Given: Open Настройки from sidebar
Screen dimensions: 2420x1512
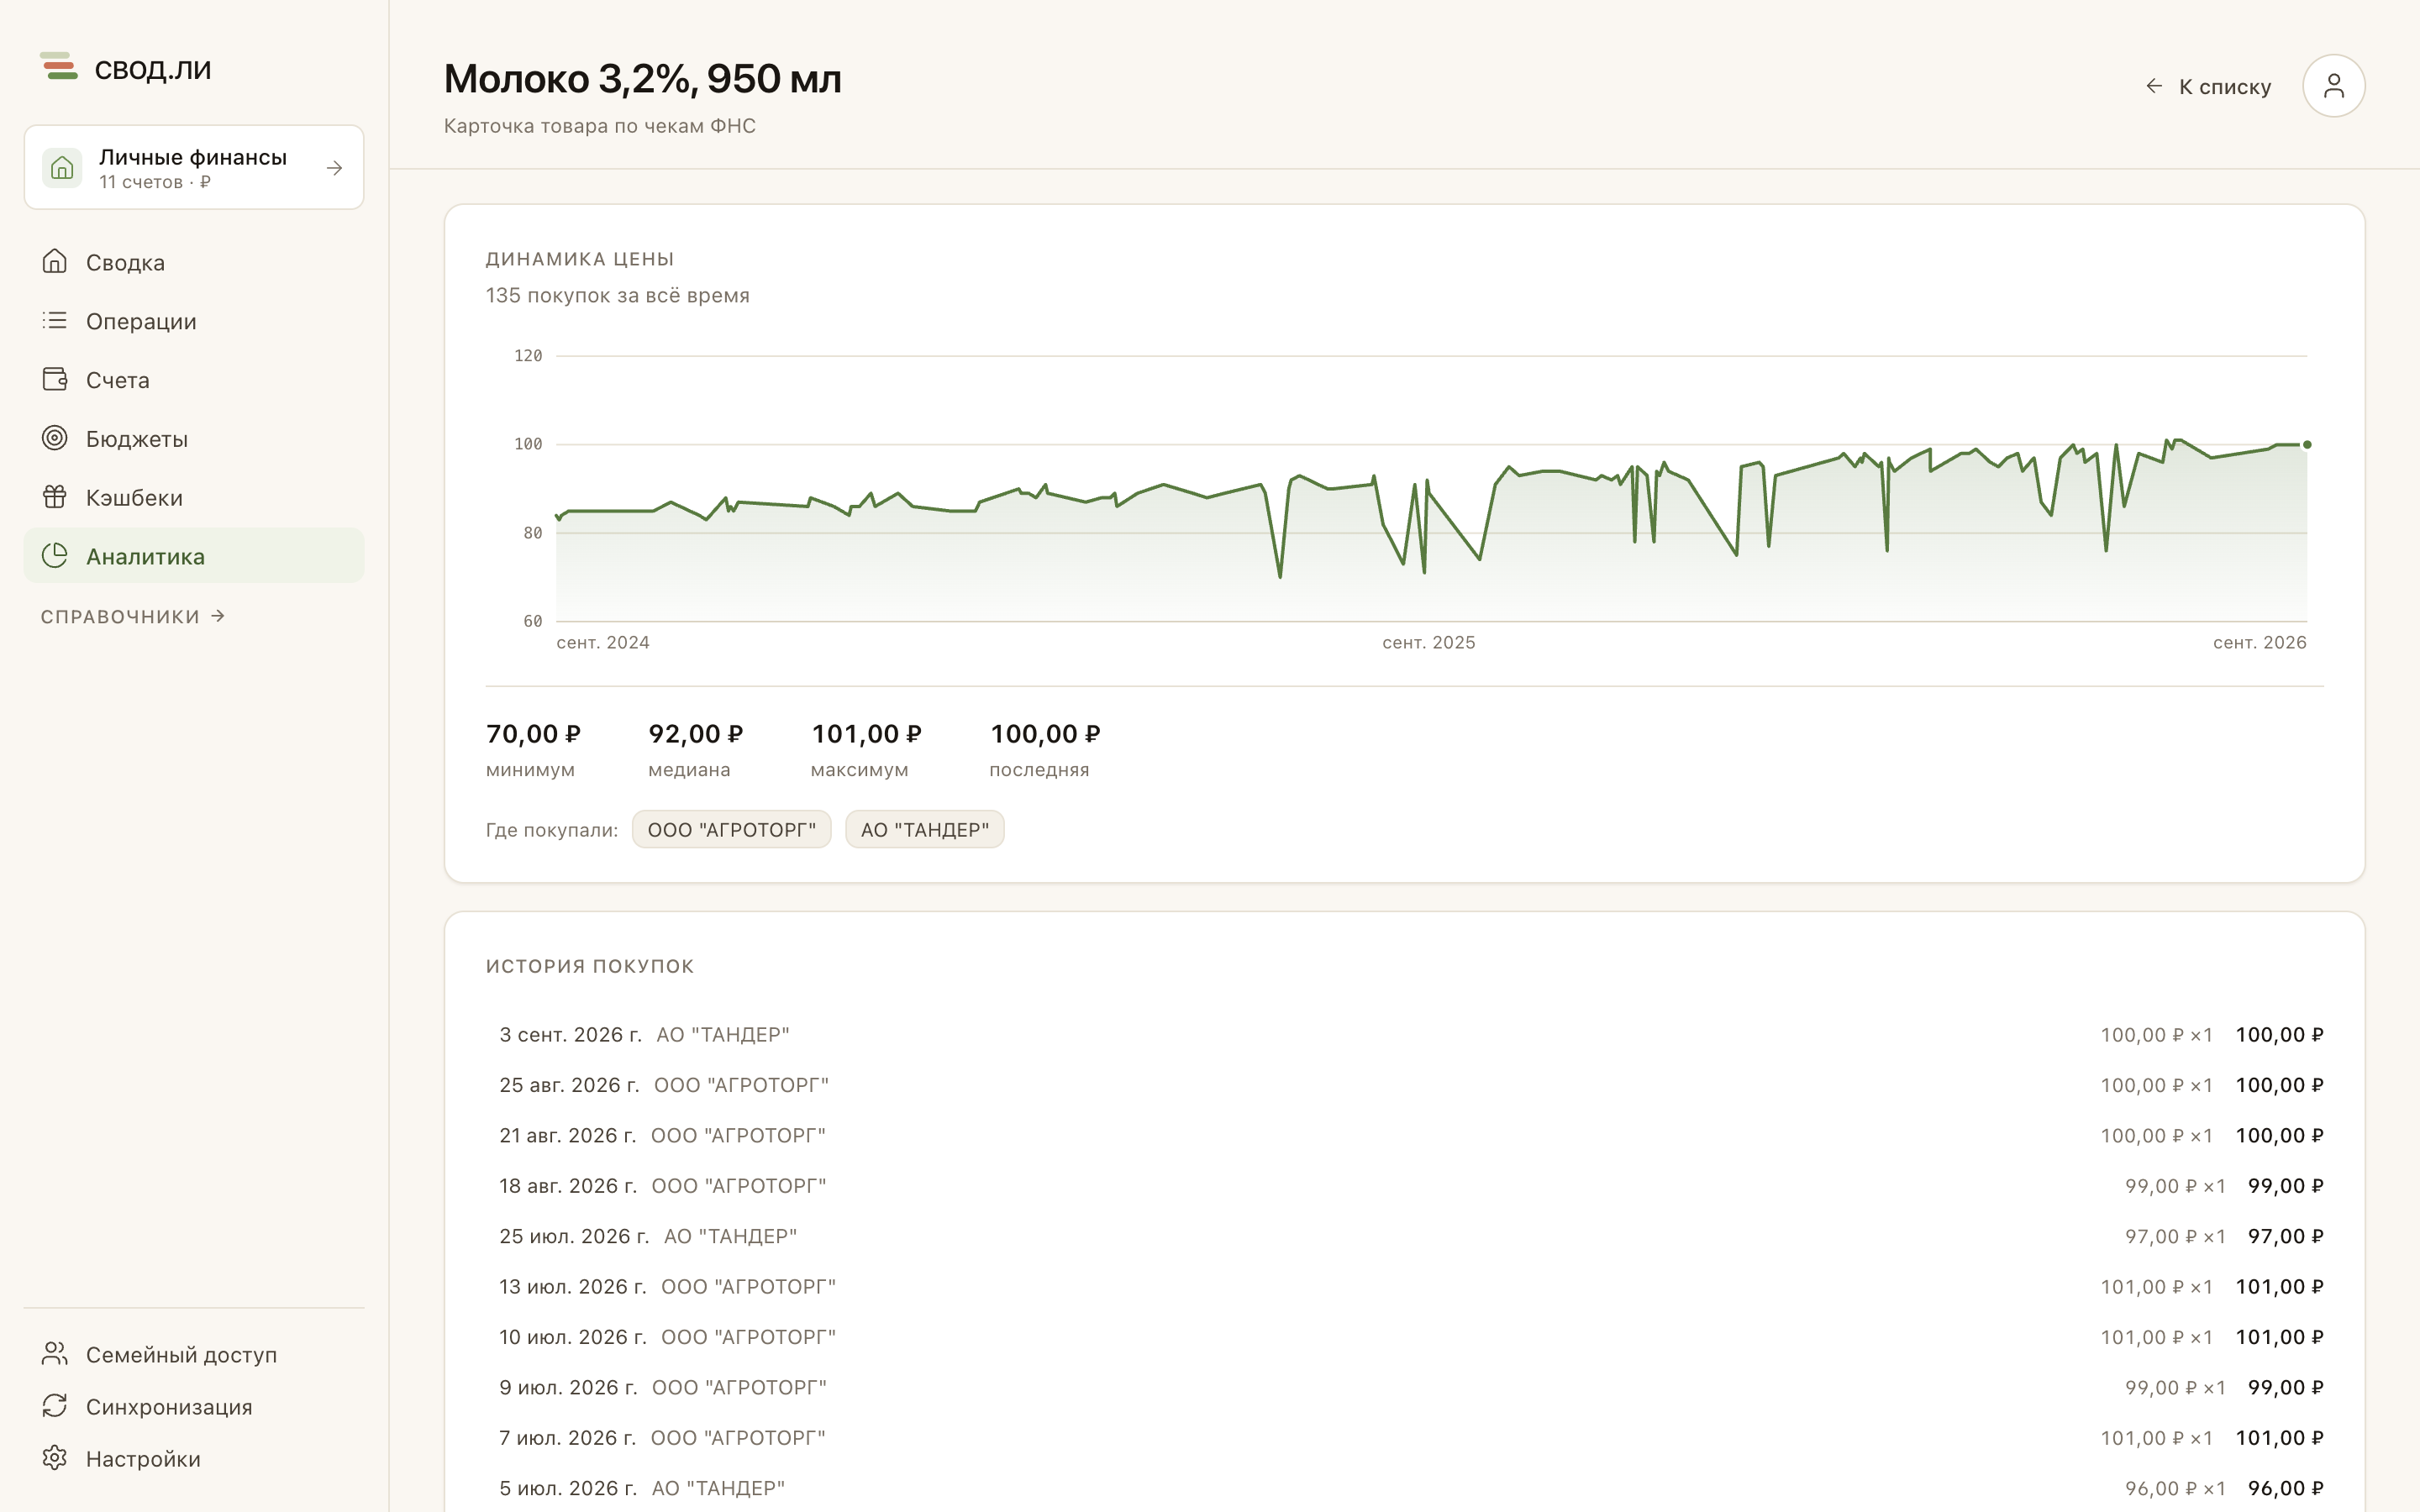Looking at the screenshot, I should pyautogui.click(x=194, y=1458).
